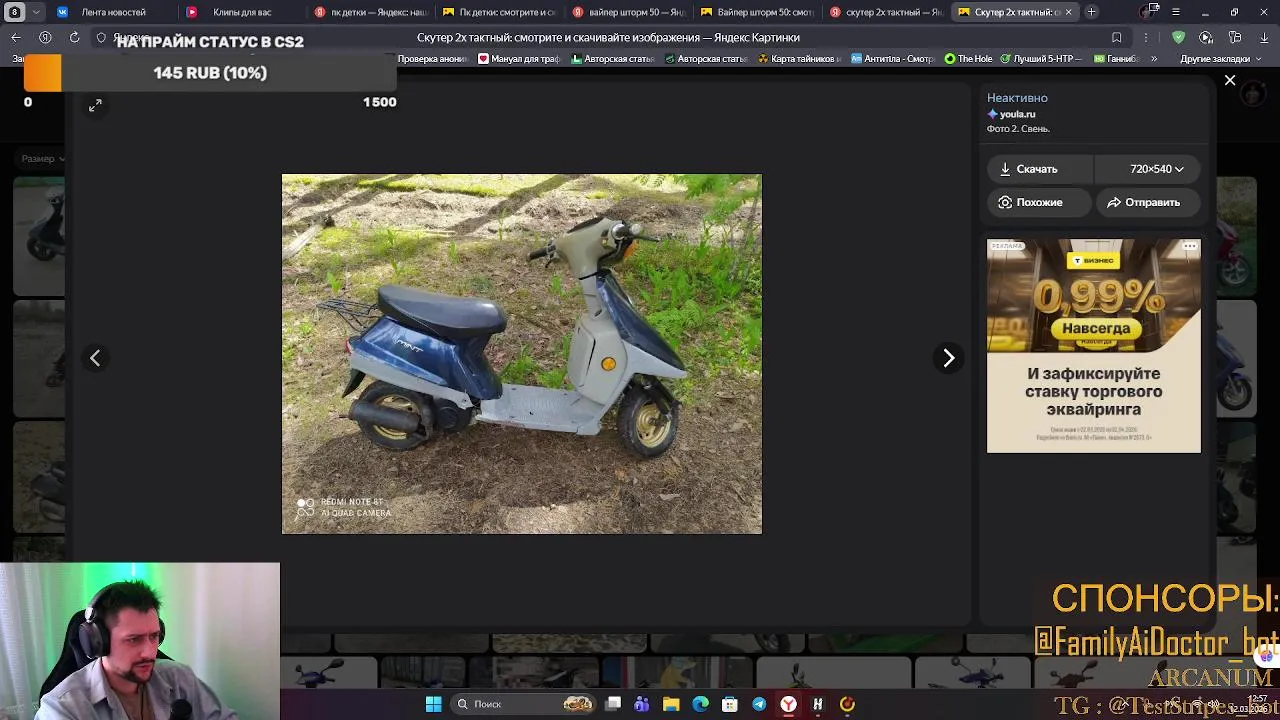Open the tab groups dropdown arrow
Screen dimensions: 1280x720
tap(37, 12)
